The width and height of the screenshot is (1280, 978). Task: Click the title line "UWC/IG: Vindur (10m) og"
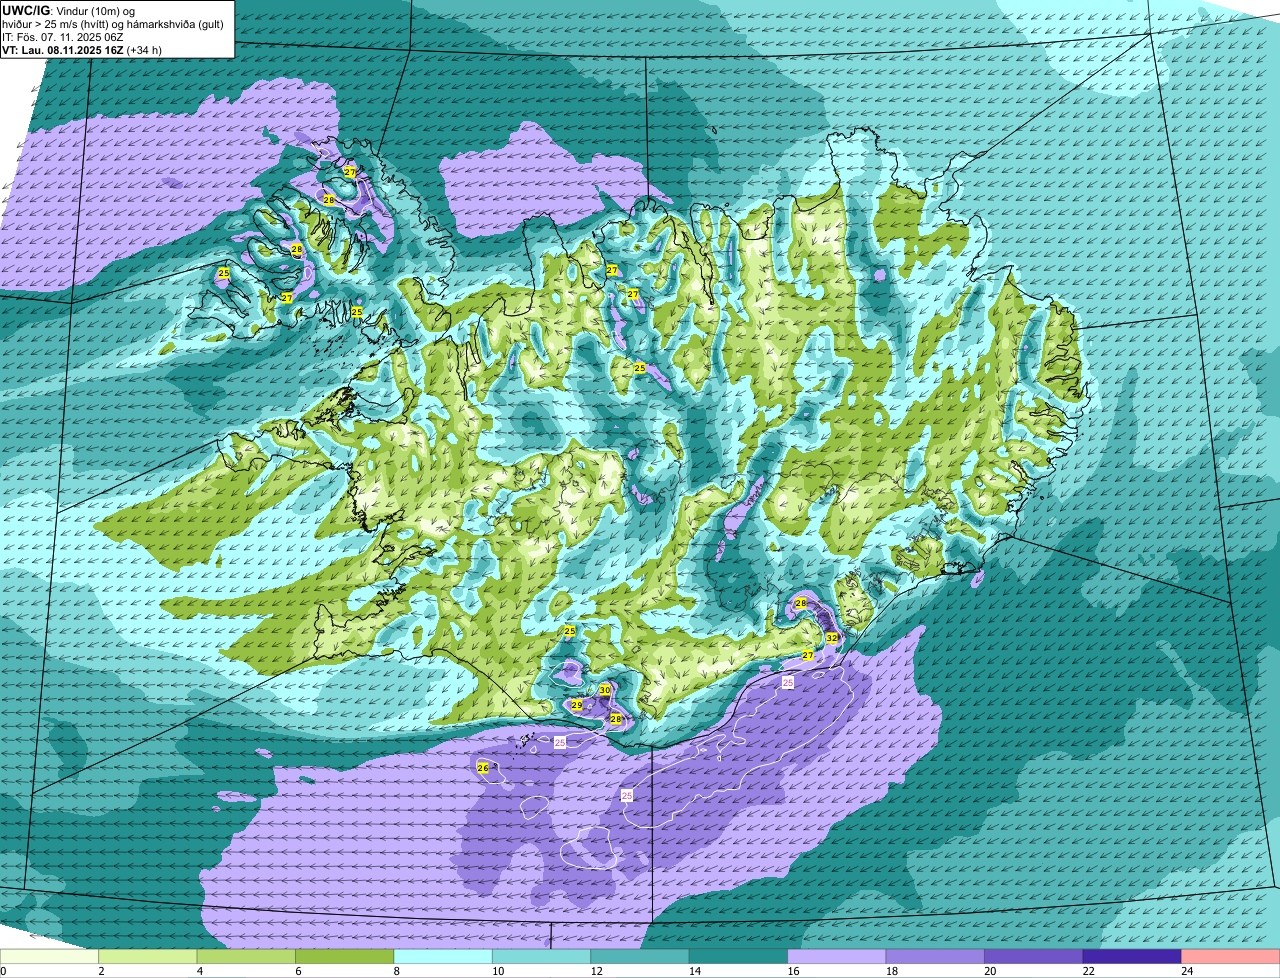69,9
